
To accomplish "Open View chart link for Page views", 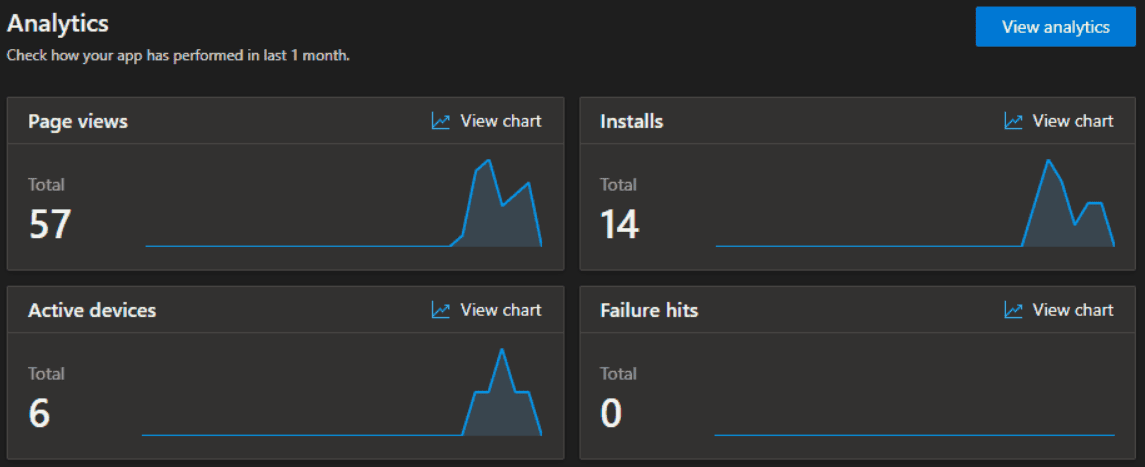I will [x=487, y=121].
